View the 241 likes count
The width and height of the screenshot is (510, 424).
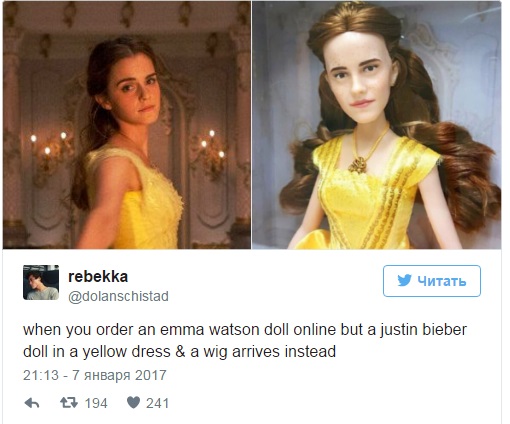[157, 403]
